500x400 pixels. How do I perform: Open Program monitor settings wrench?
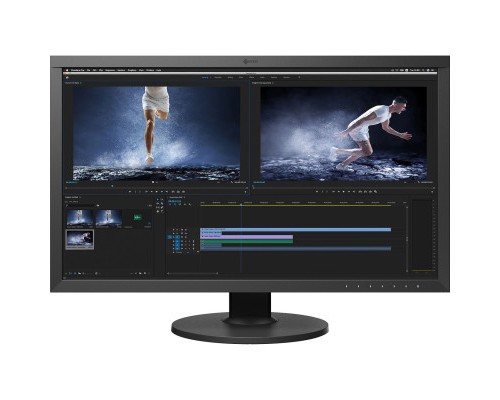[419, 182]
